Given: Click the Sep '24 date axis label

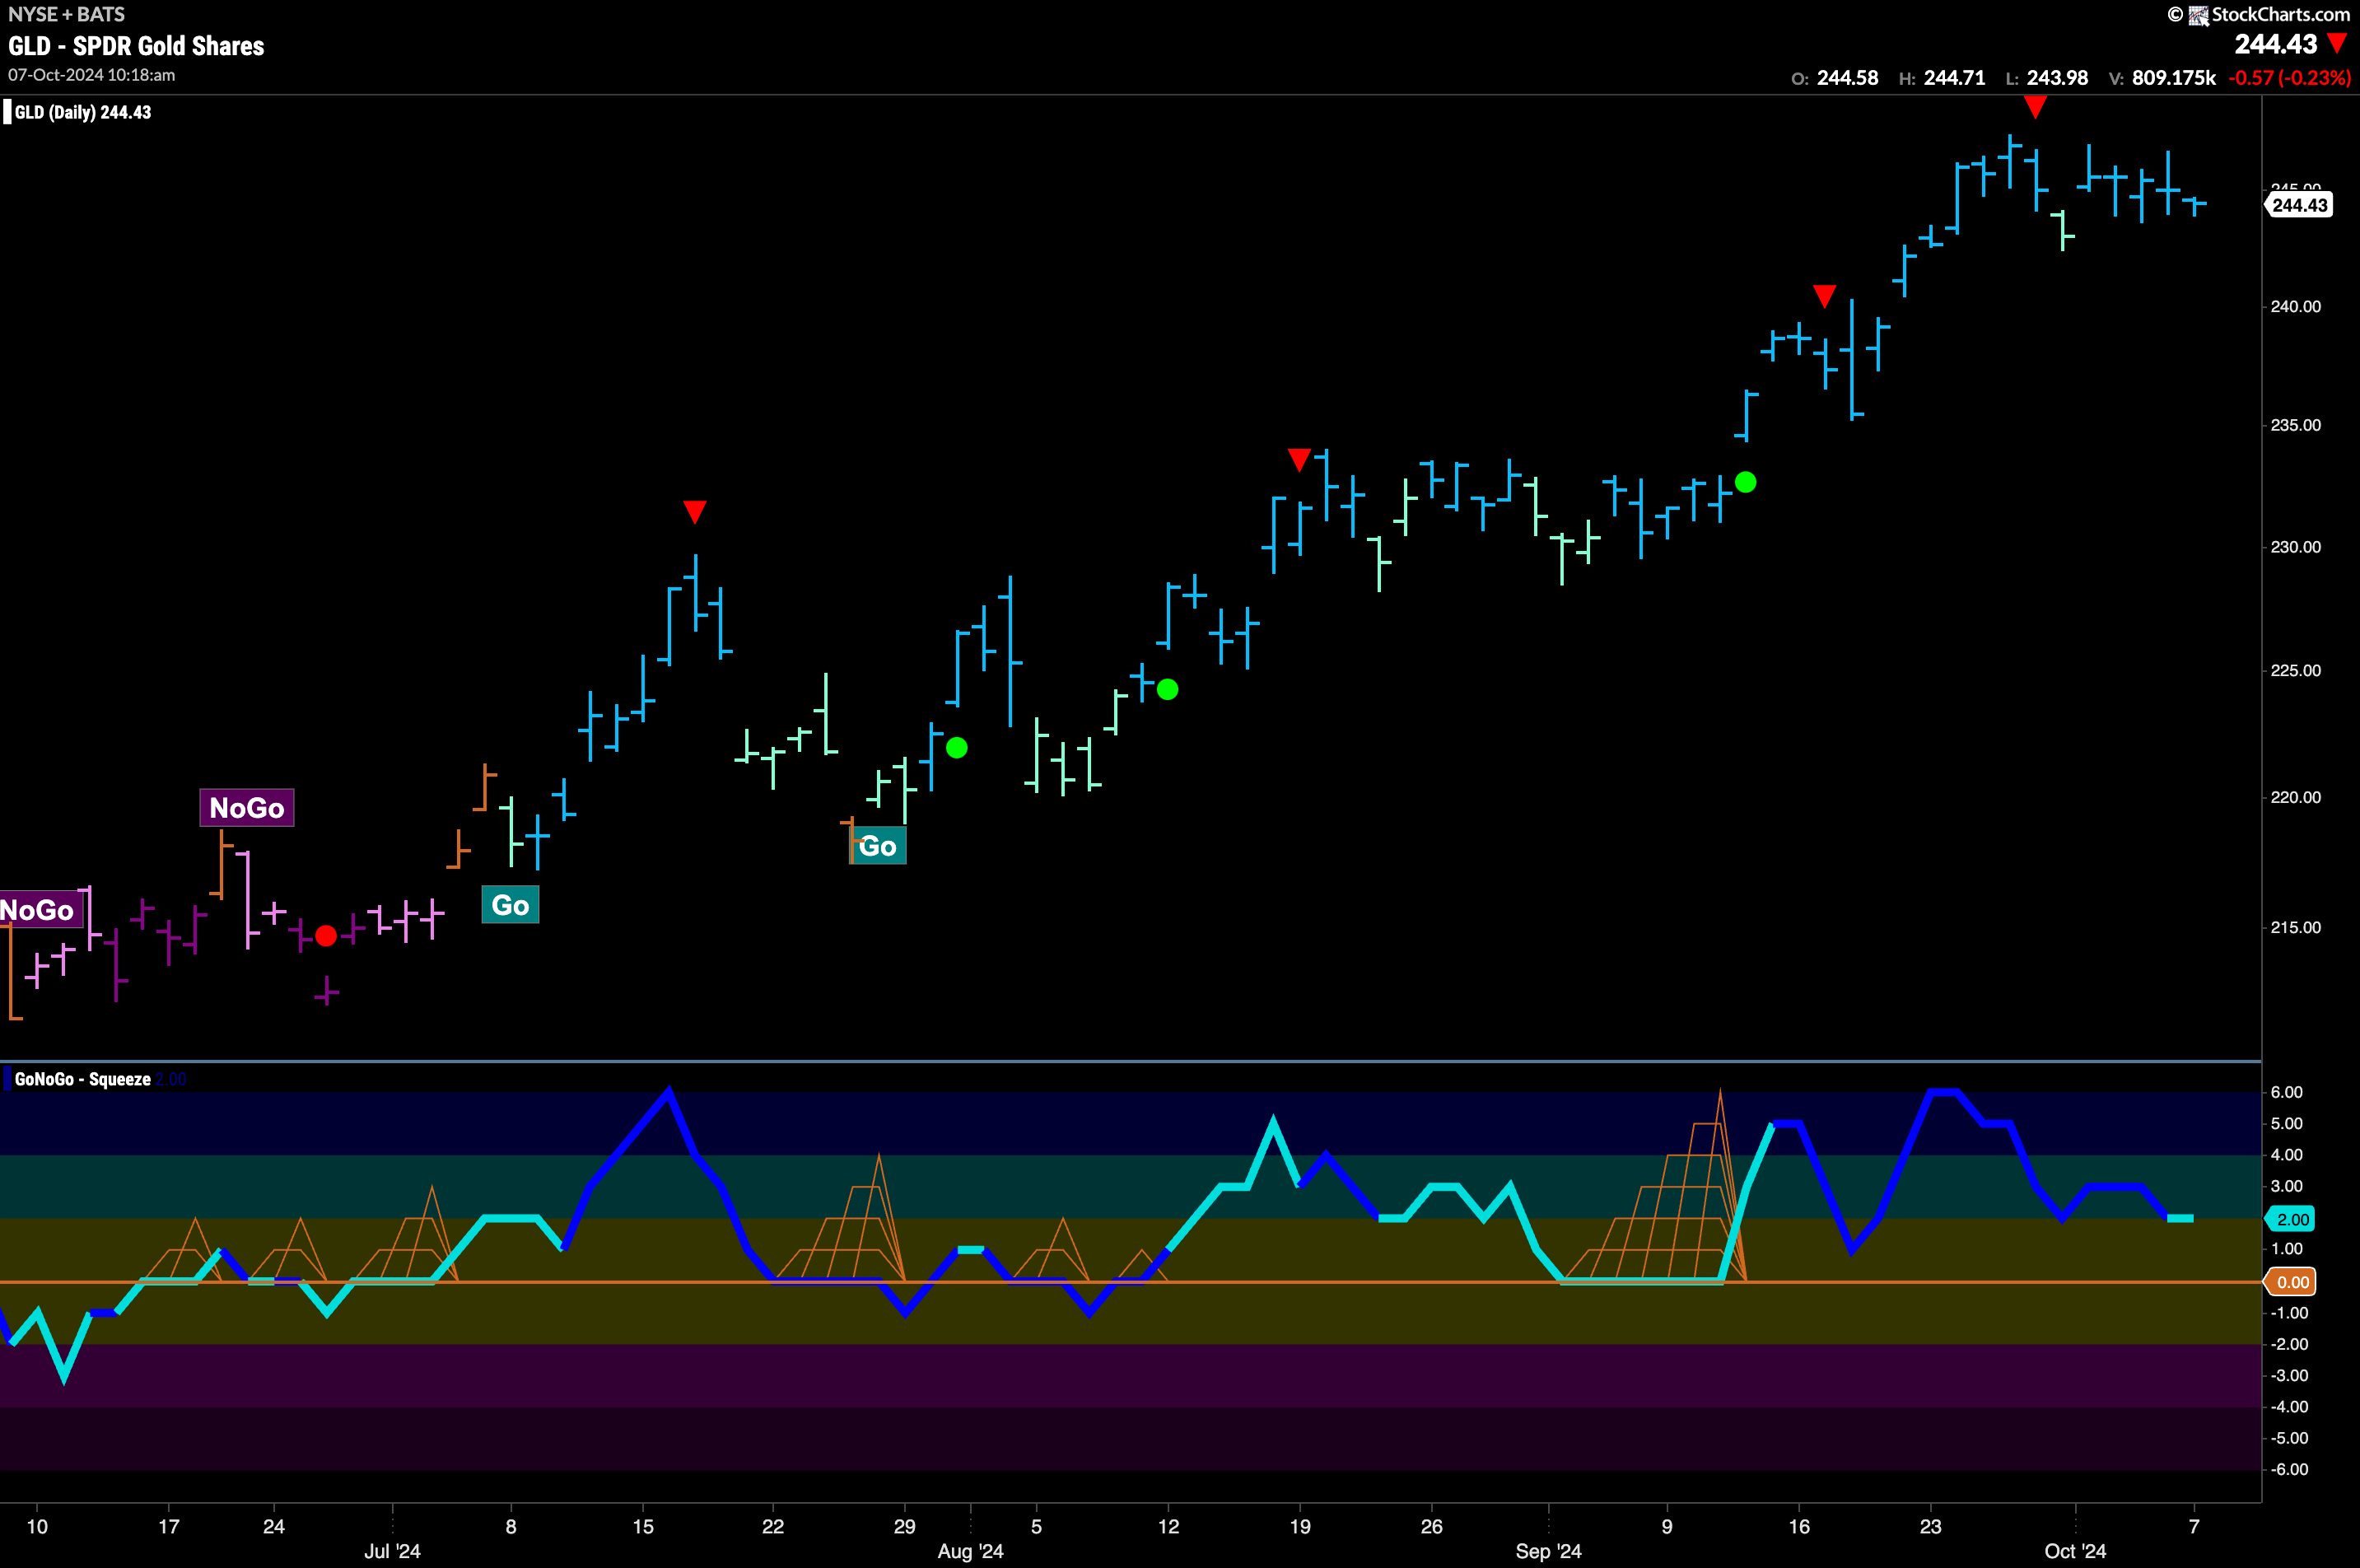Looking at the screenshot, I should (x=1548, y=1551).
